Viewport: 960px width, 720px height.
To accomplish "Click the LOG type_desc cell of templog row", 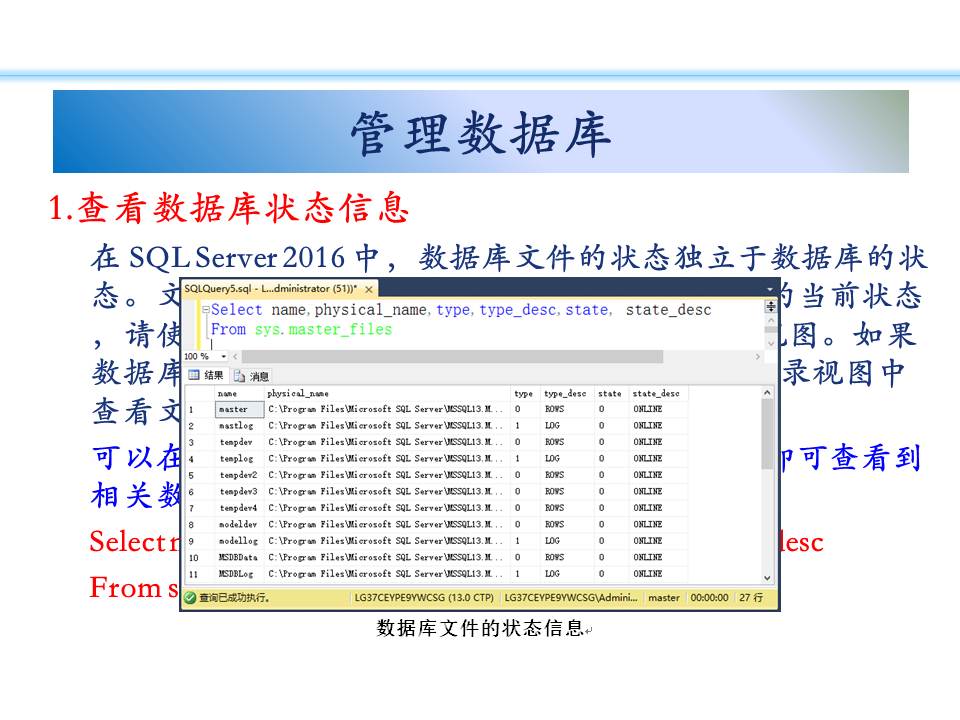I will point(566,459).
